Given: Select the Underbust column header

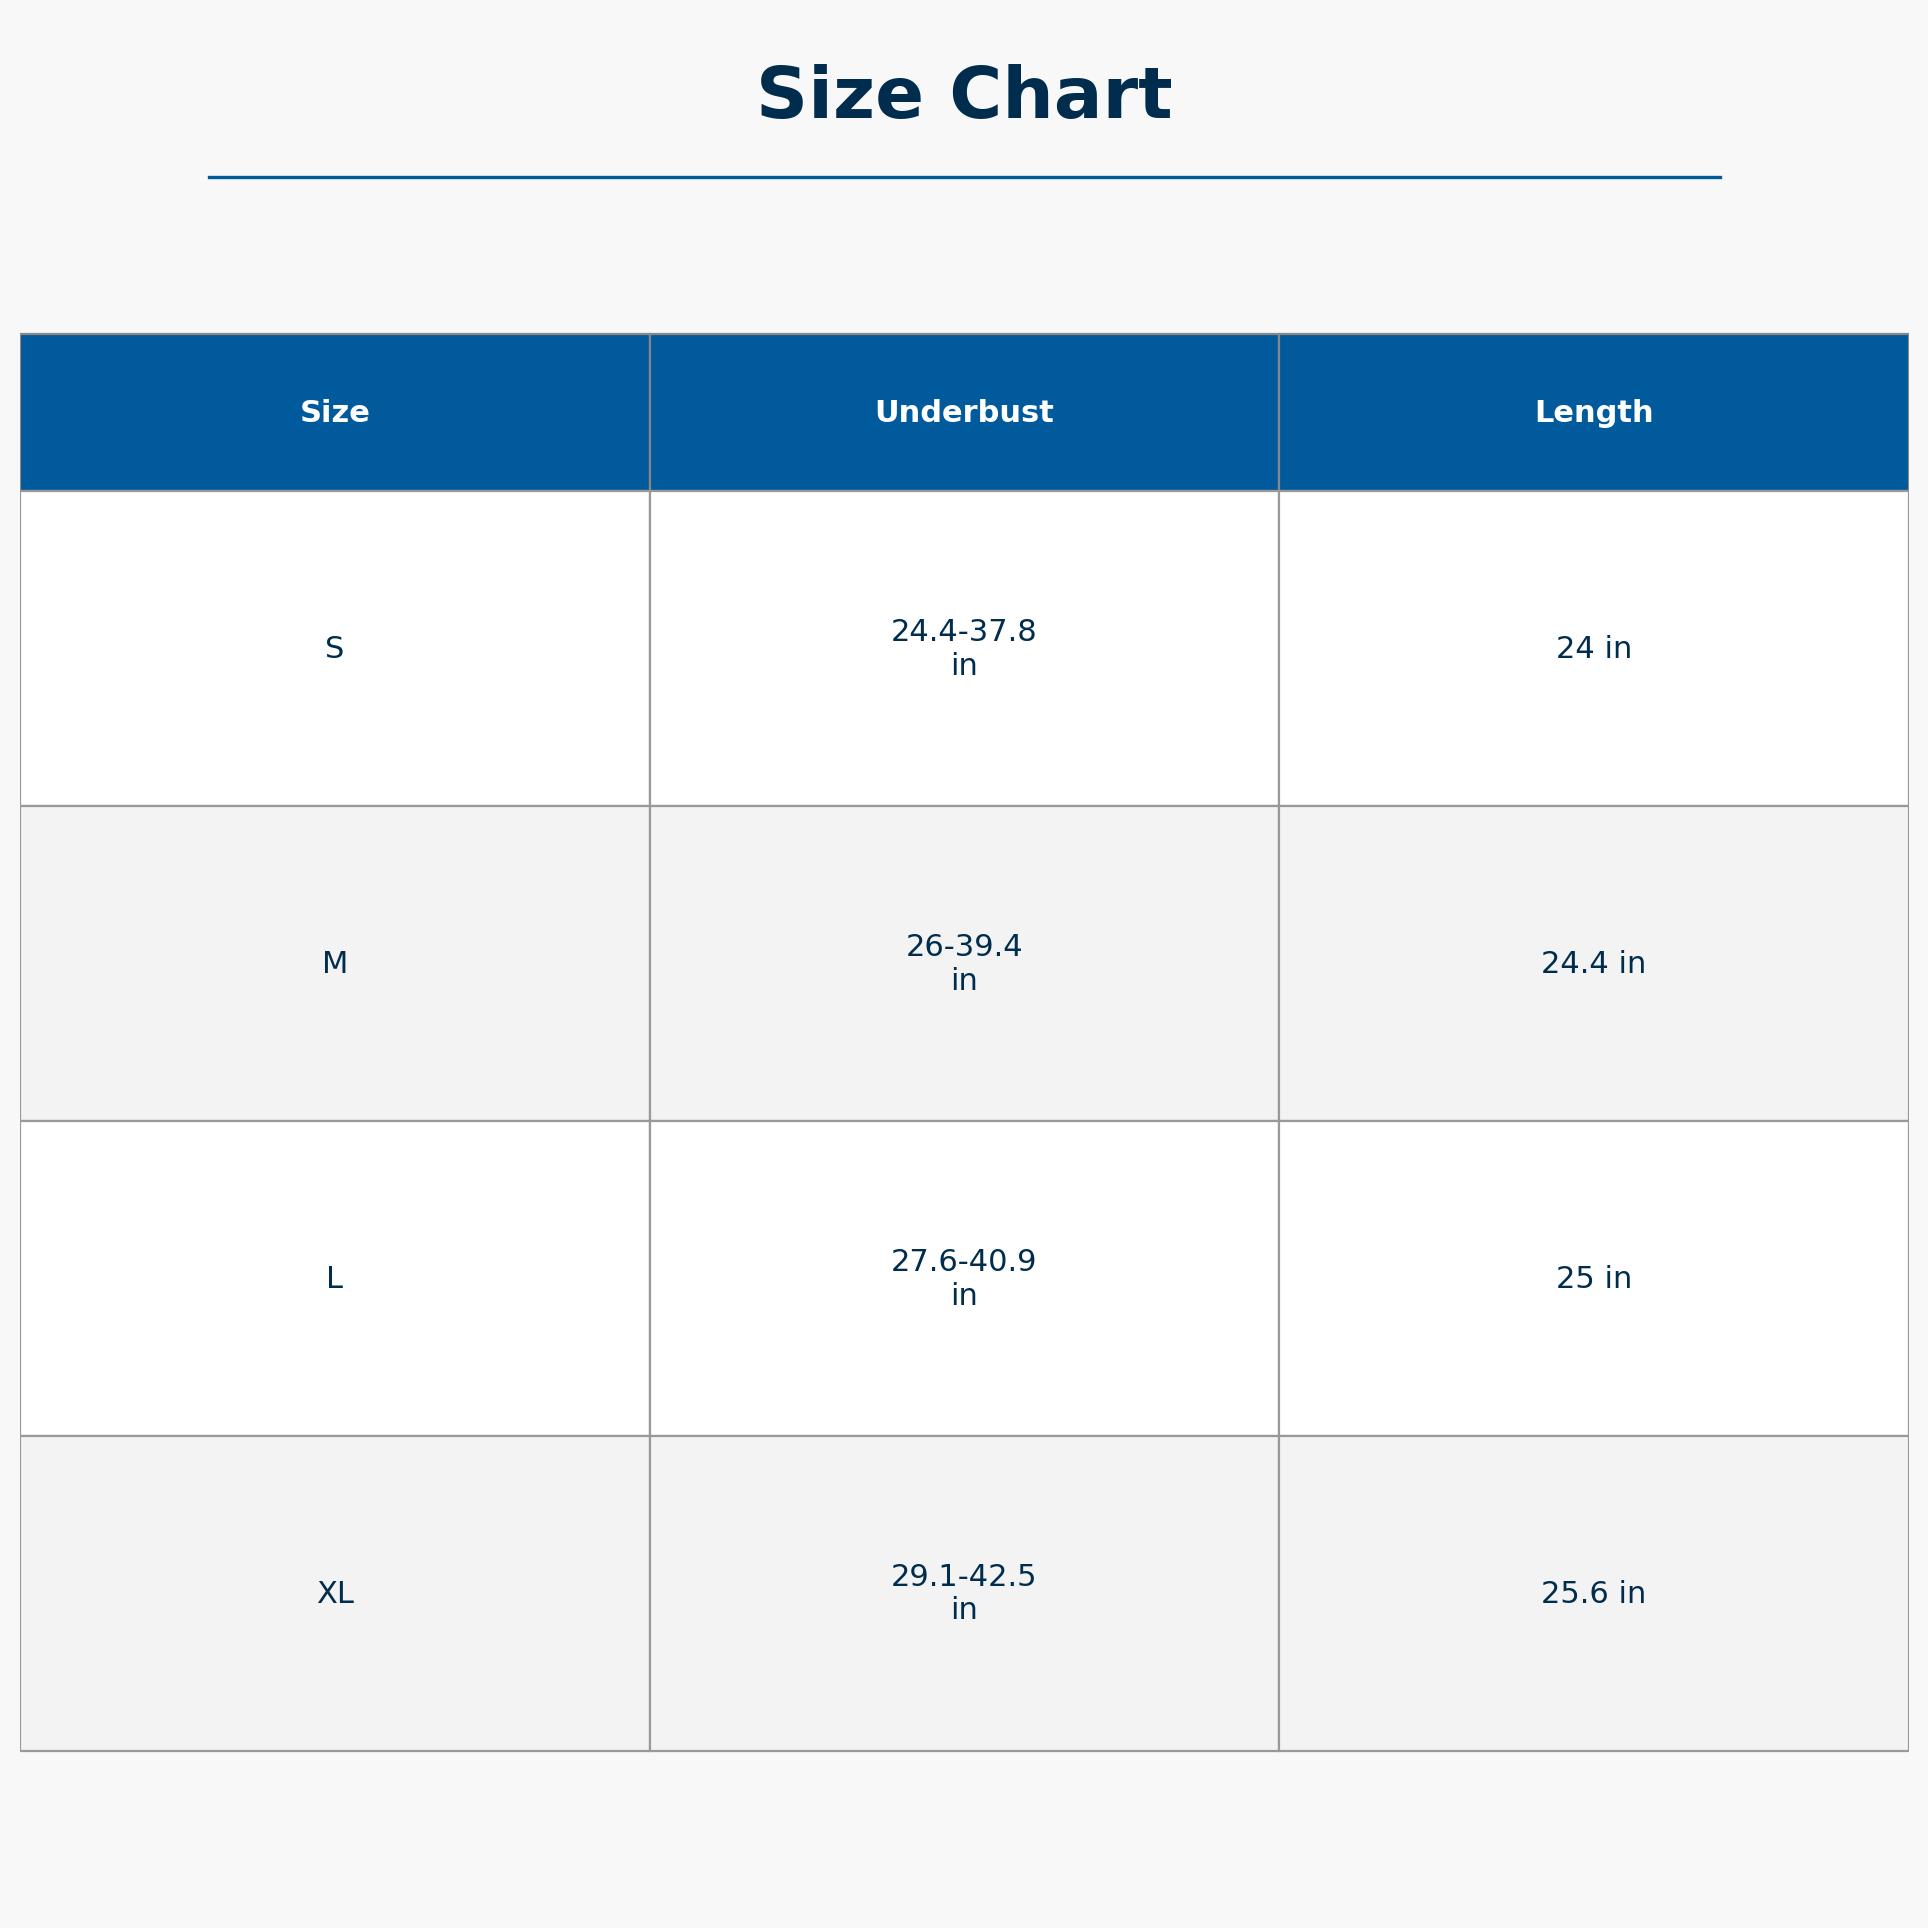Looking at the screenshot, I should (x=963, y=412).
